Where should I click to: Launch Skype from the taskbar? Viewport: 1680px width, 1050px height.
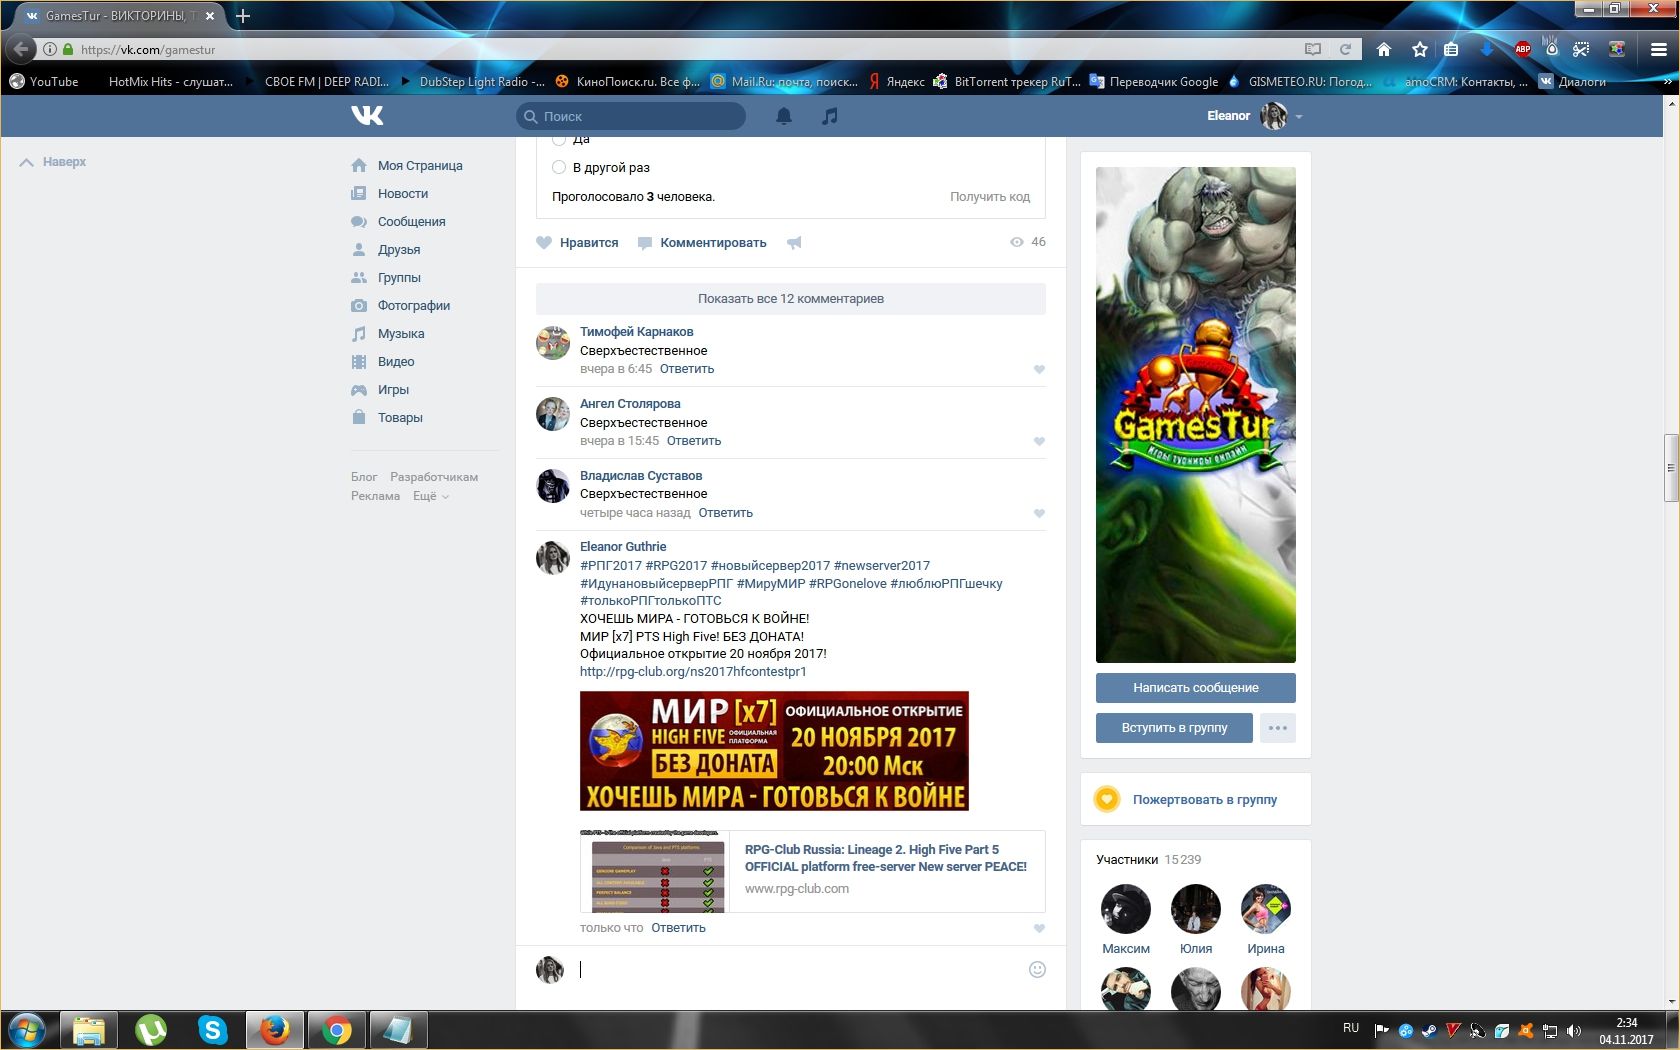[213, 1029]
